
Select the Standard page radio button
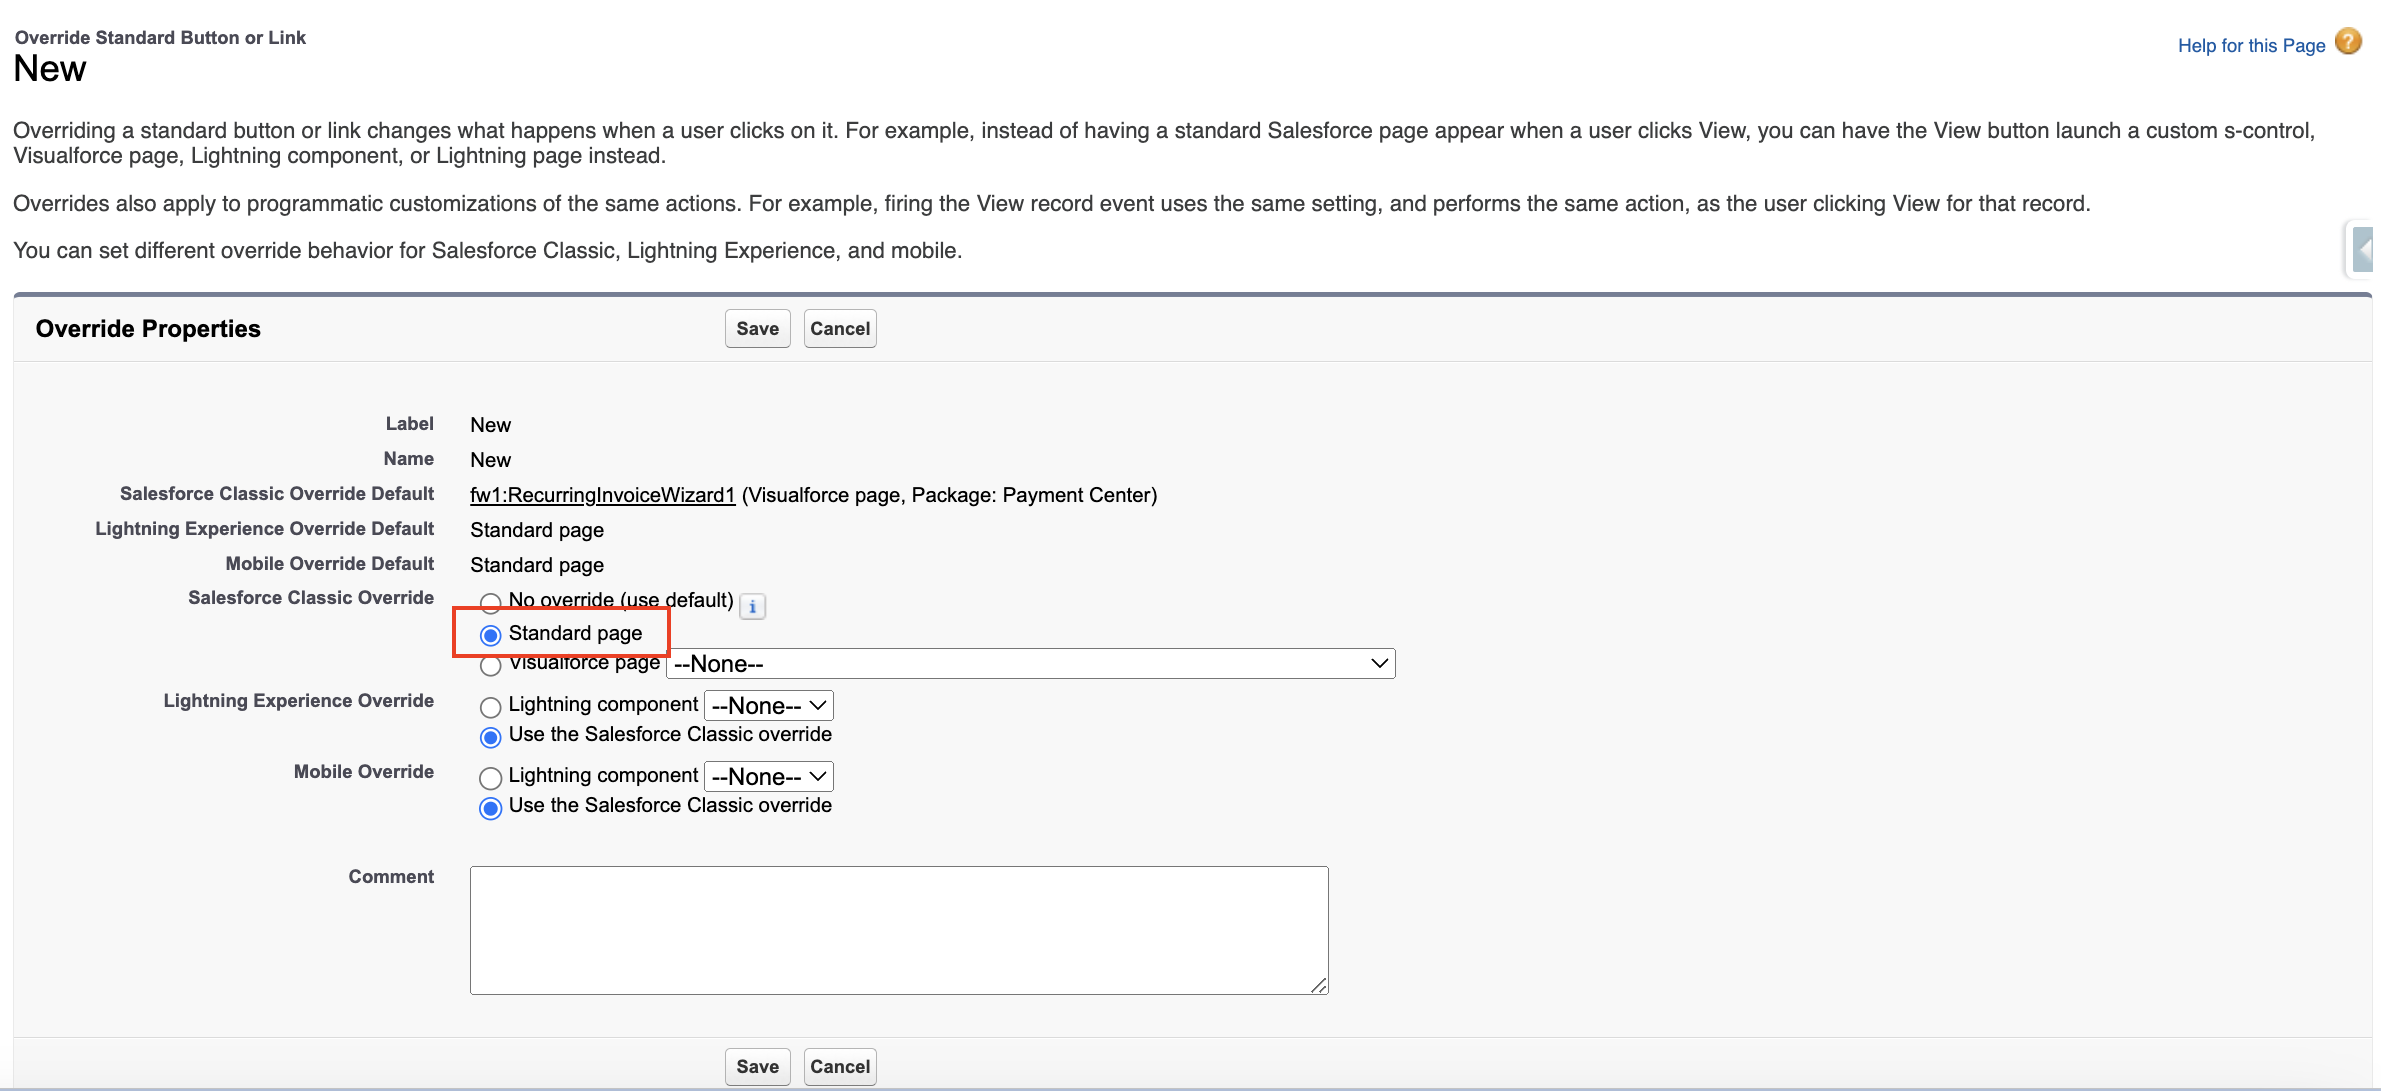(490, 635)
